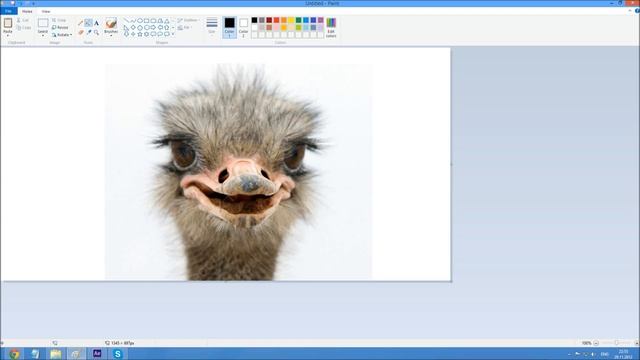Image resolution: width=640 pixels, height=360 pixels.
Task: Choose the Oval callout shape
Action: (x=160, y=34)
